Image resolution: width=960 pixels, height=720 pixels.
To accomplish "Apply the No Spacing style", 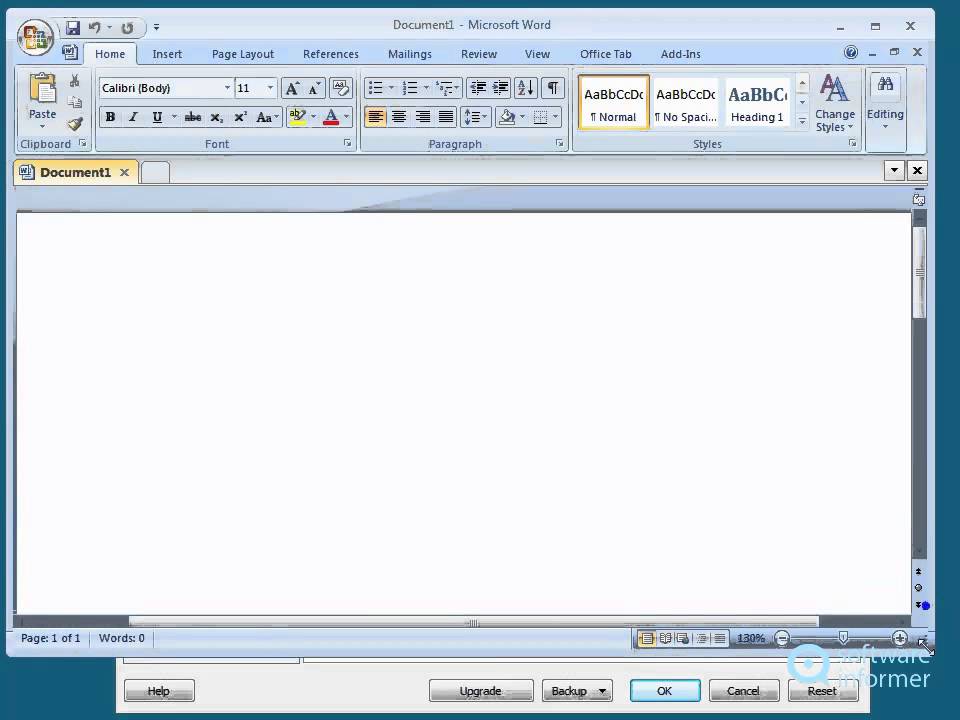I will tap(686, 102).
